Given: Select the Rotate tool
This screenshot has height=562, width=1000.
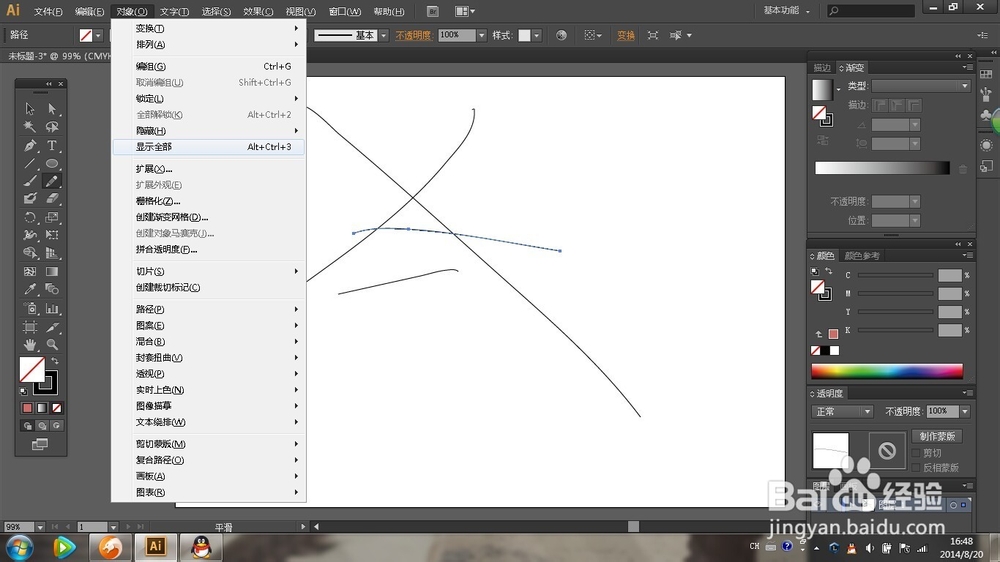Looking at the screenshot, I should tap(30, 218).
